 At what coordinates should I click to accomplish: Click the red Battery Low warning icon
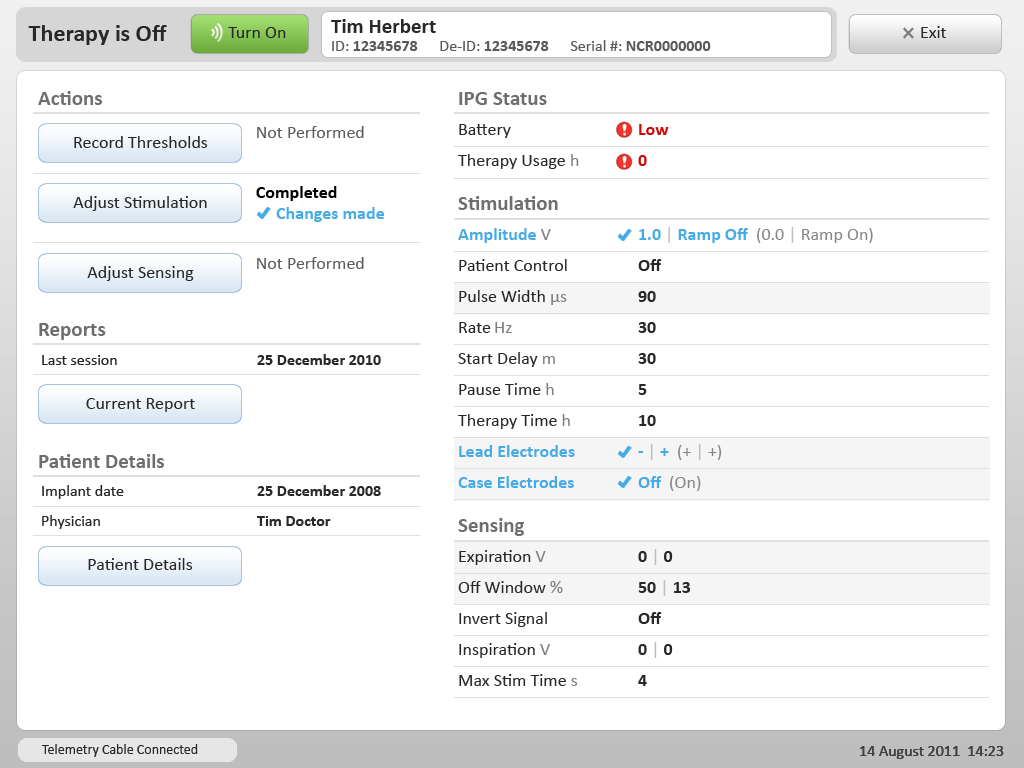(x=624, y=130)
